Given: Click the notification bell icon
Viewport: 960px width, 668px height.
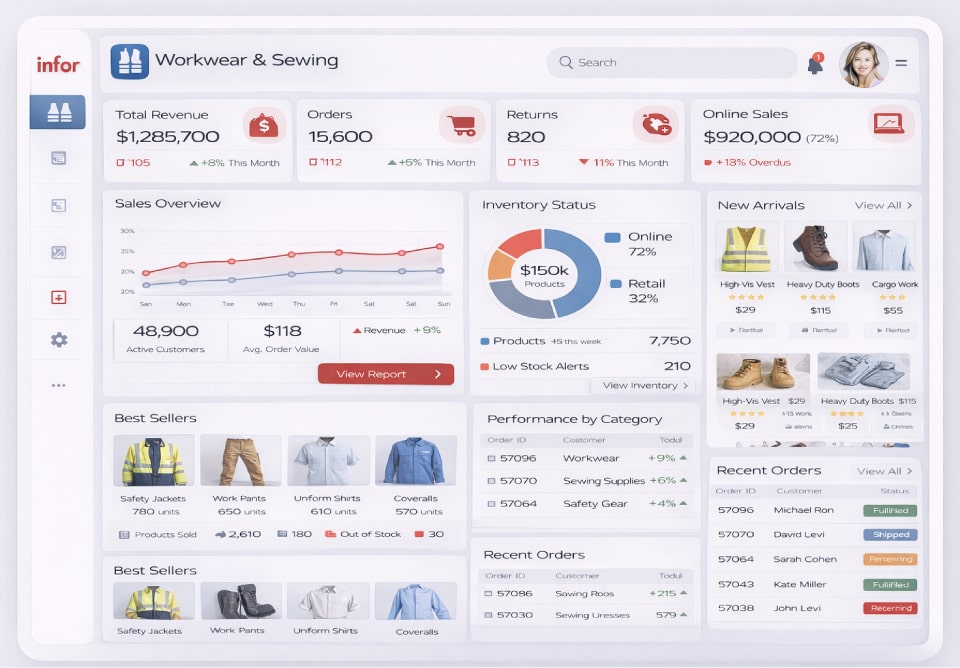Looking at the screenshot, I should point(815,65).
